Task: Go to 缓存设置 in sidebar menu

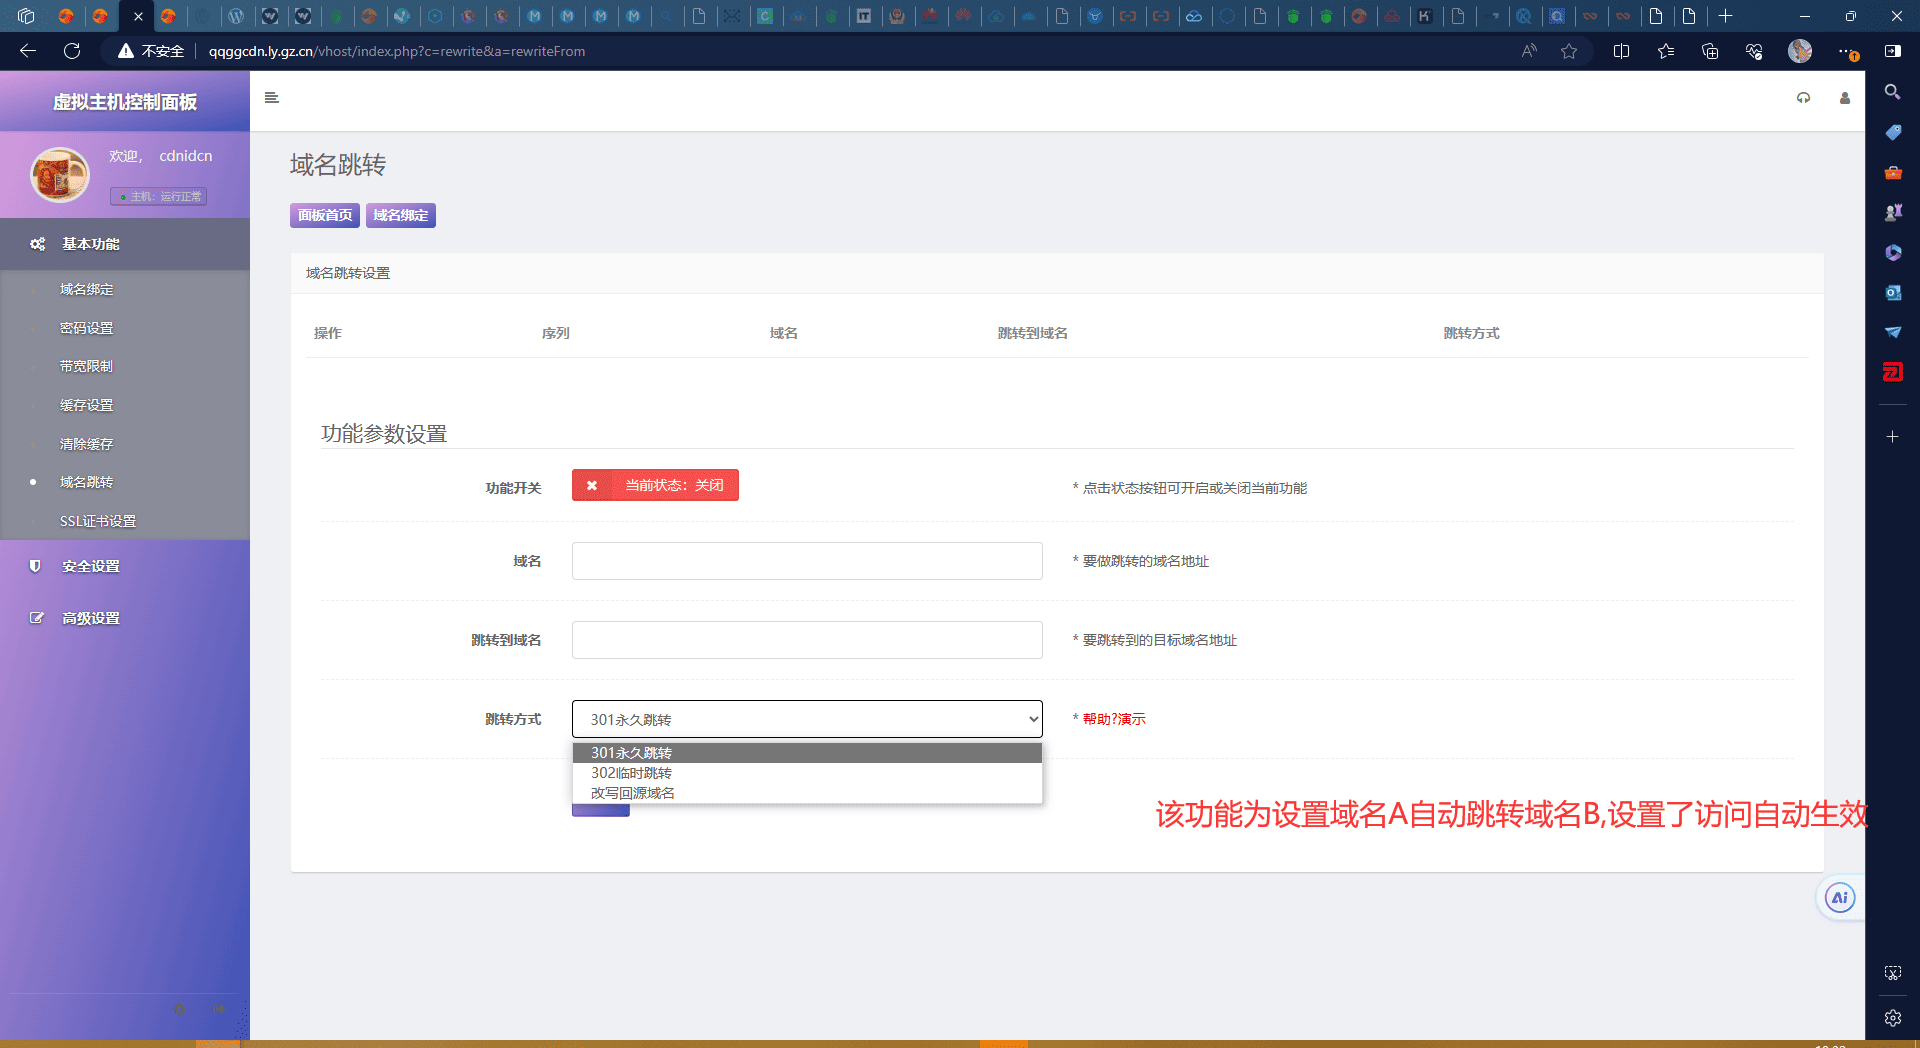Action: 86,405
